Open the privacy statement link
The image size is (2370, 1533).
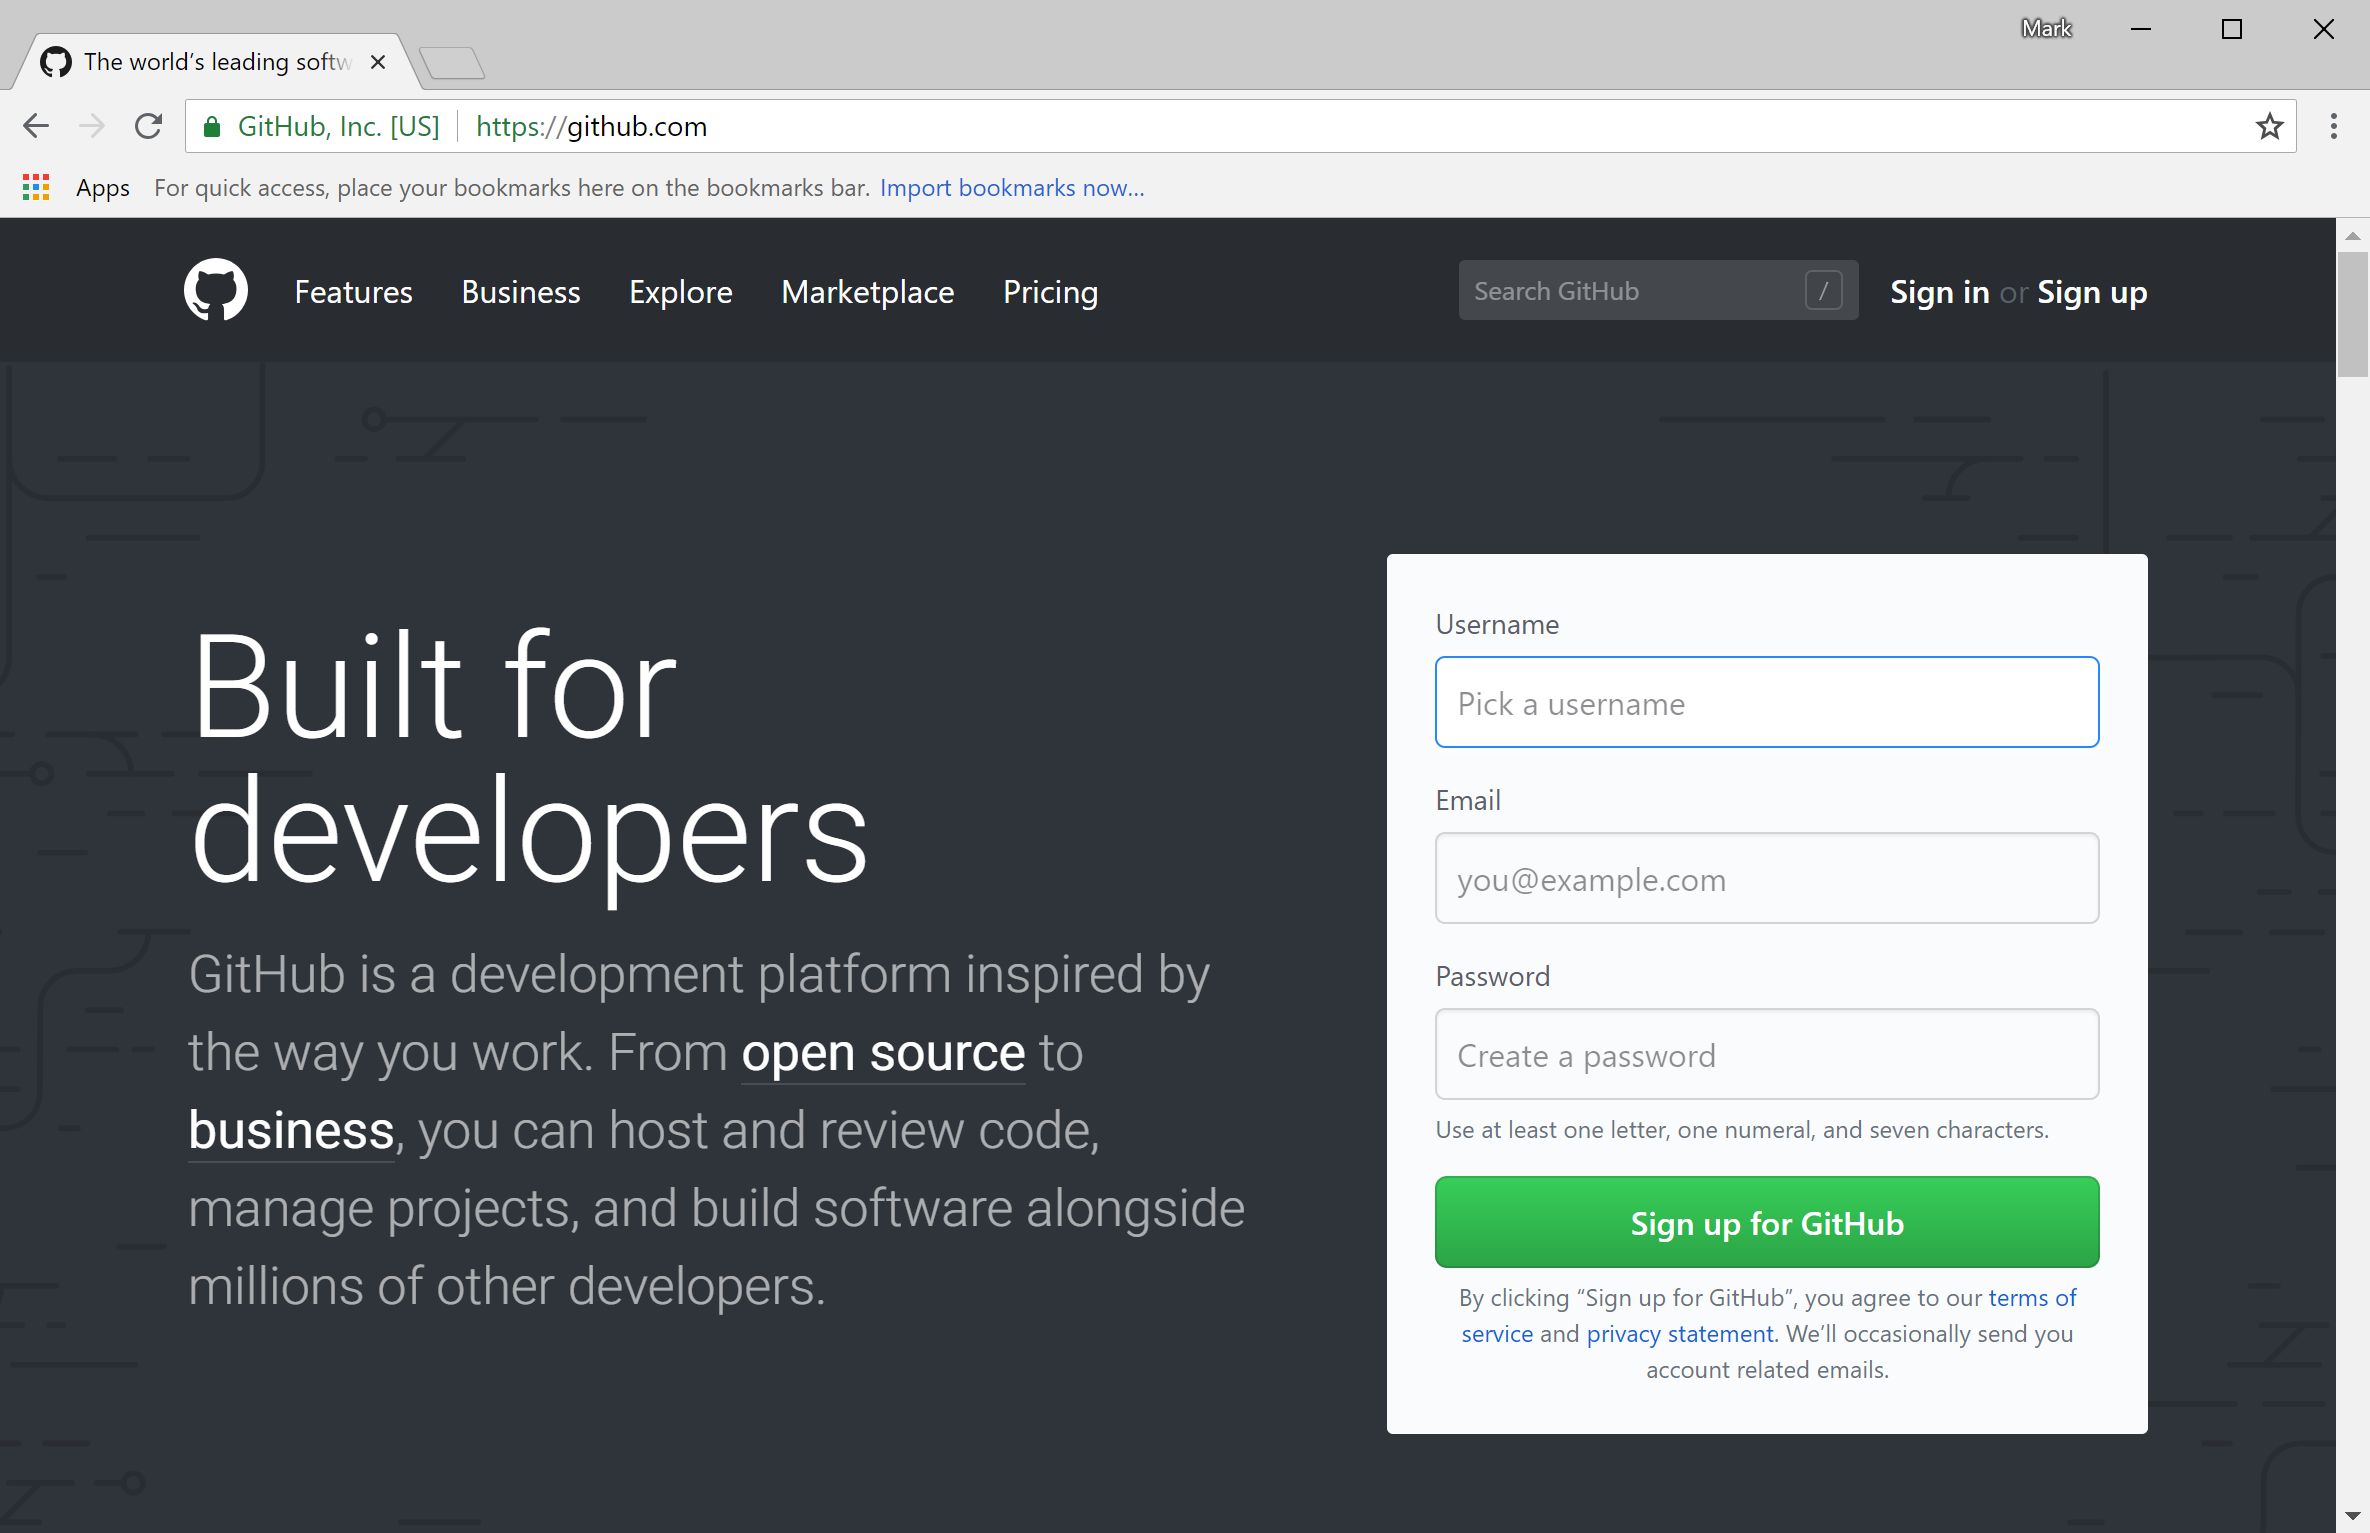pyautogui.click(x=1679, y=1334)
